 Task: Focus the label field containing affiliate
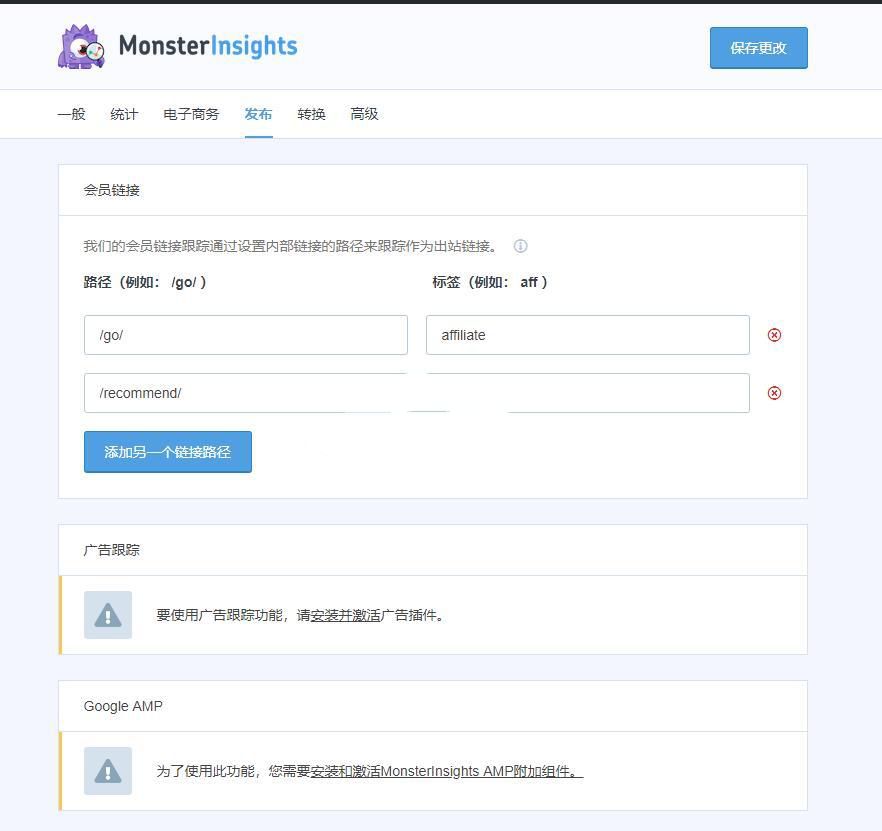[x=587, y=335]
